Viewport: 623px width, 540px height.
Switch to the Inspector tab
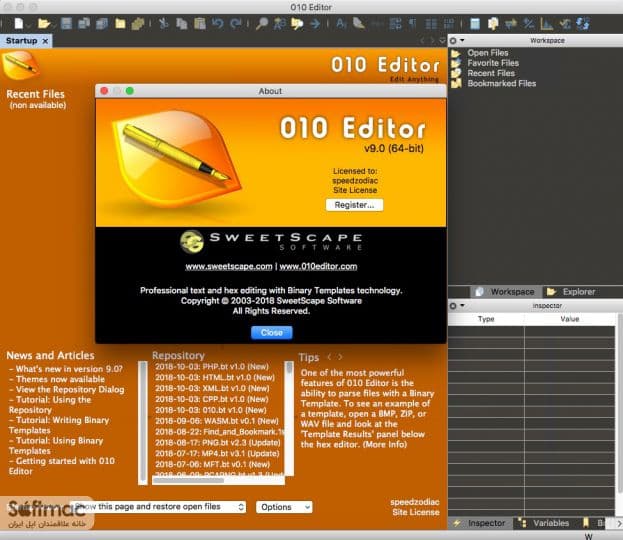tap(480, 523)
